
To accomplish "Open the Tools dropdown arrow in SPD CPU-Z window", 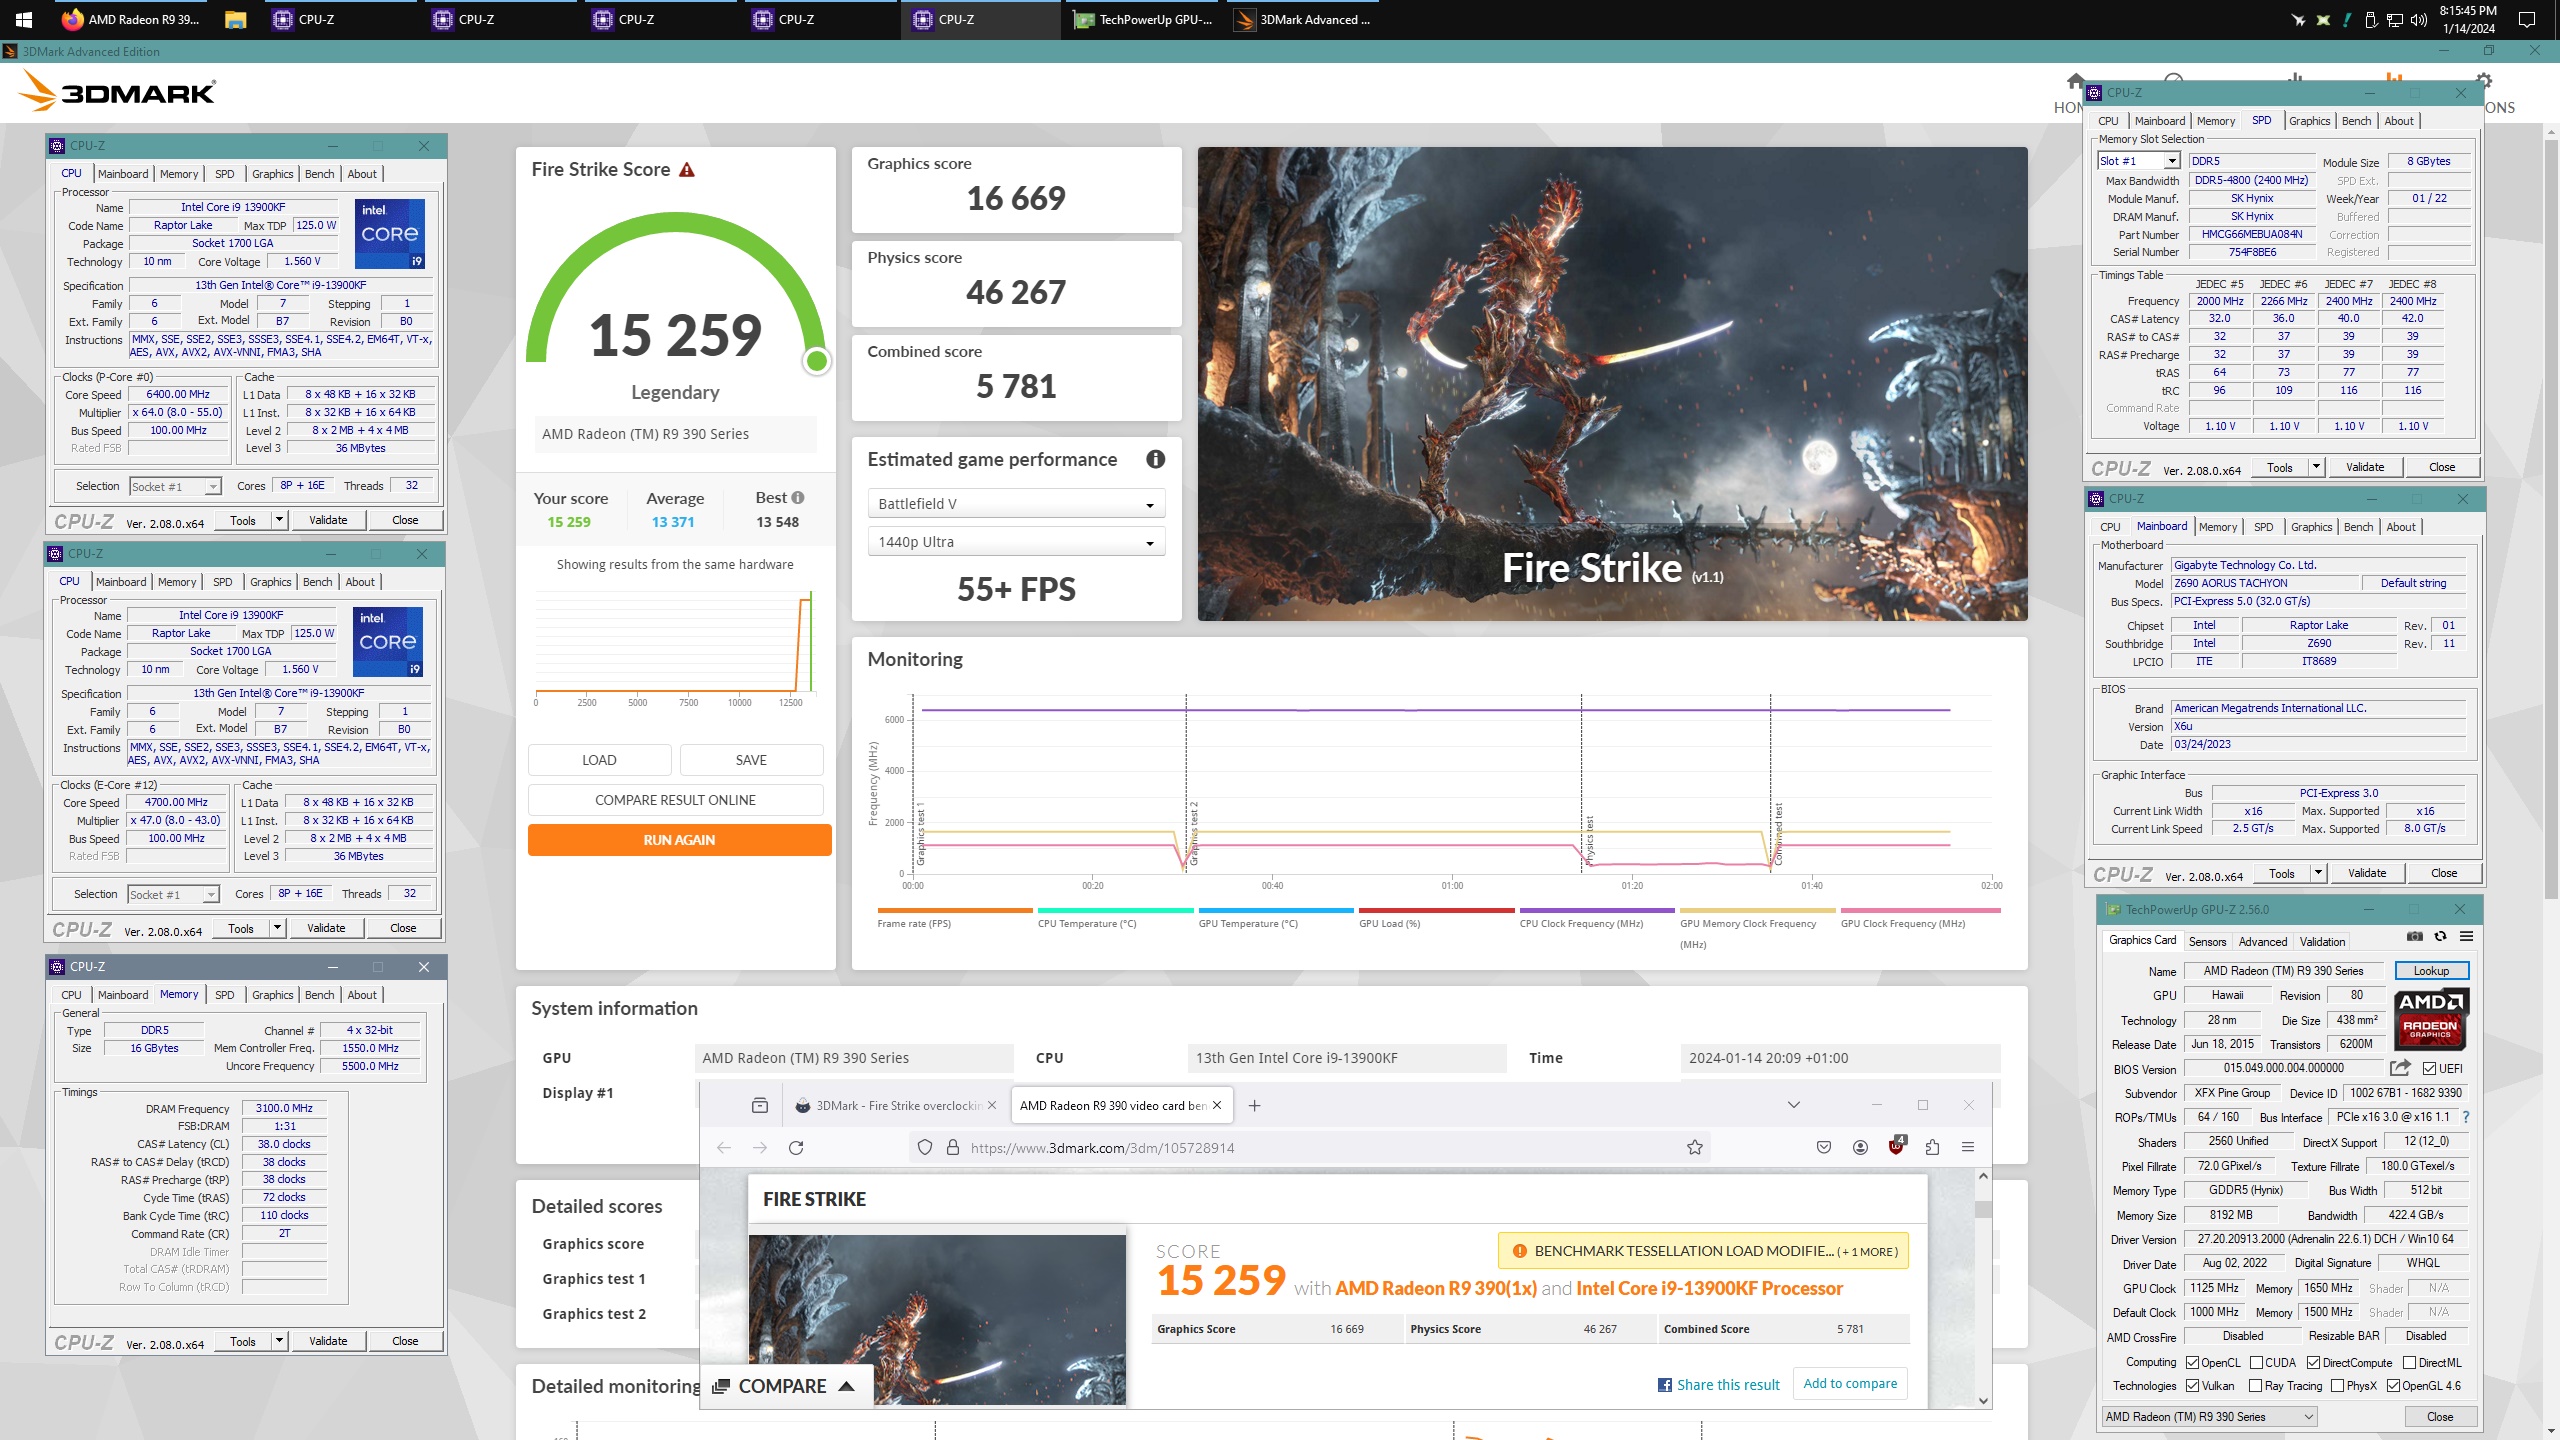I will point(2316,467).
